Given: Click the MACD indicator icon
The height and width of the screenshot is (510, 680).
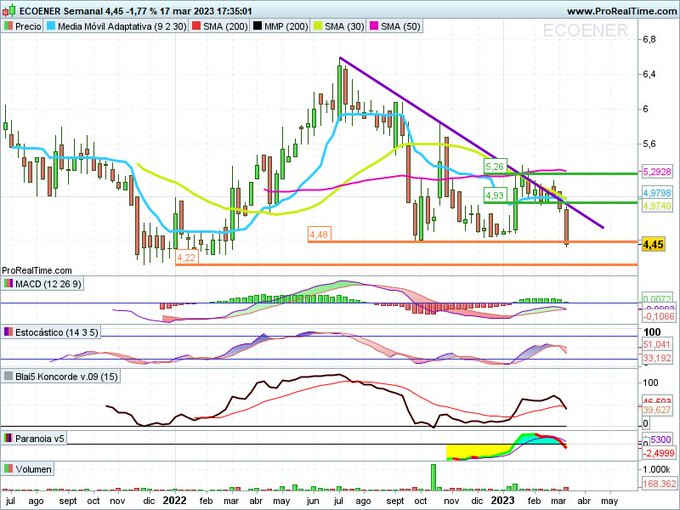Looking at the screenshot, I should 8,284.
